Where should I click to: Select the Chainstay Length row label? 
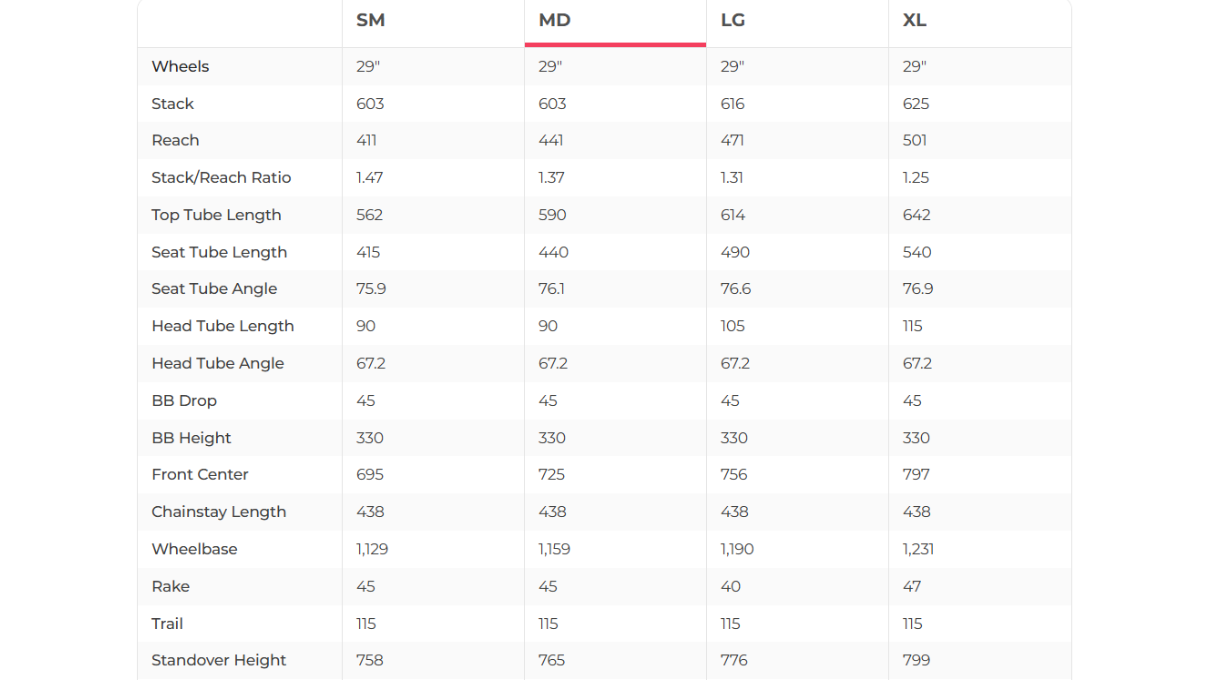pyautogui.click(x=218, y=512)
